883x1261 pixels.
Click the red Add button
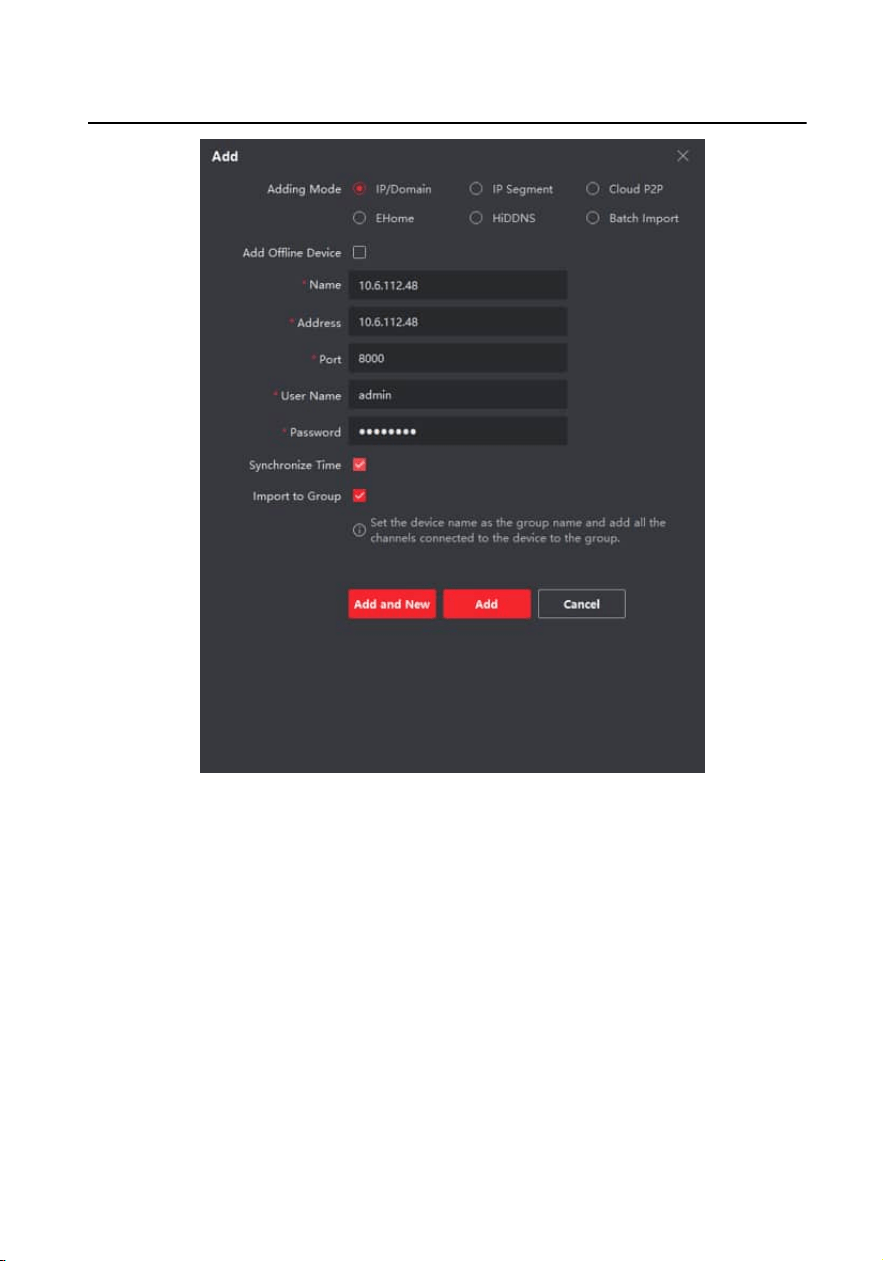click(487, 604)
